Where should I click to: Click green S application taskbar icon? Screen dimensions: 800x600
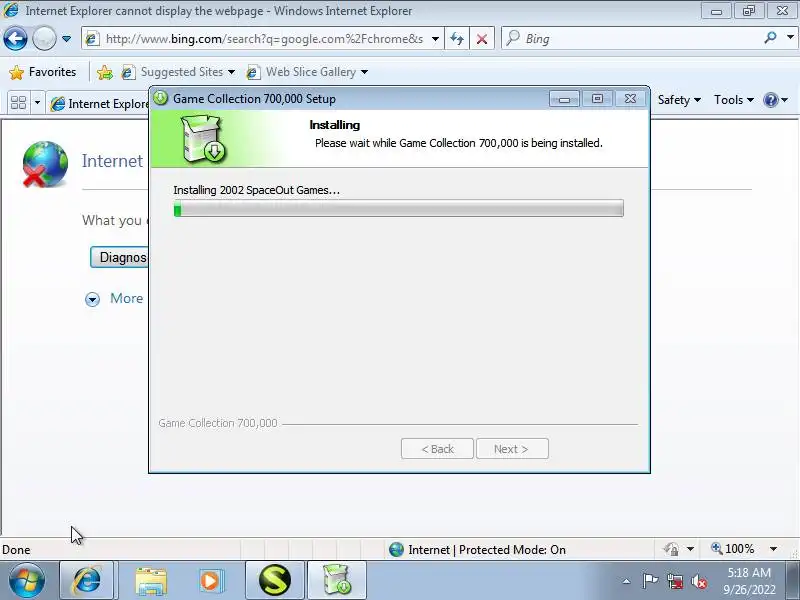274,580
